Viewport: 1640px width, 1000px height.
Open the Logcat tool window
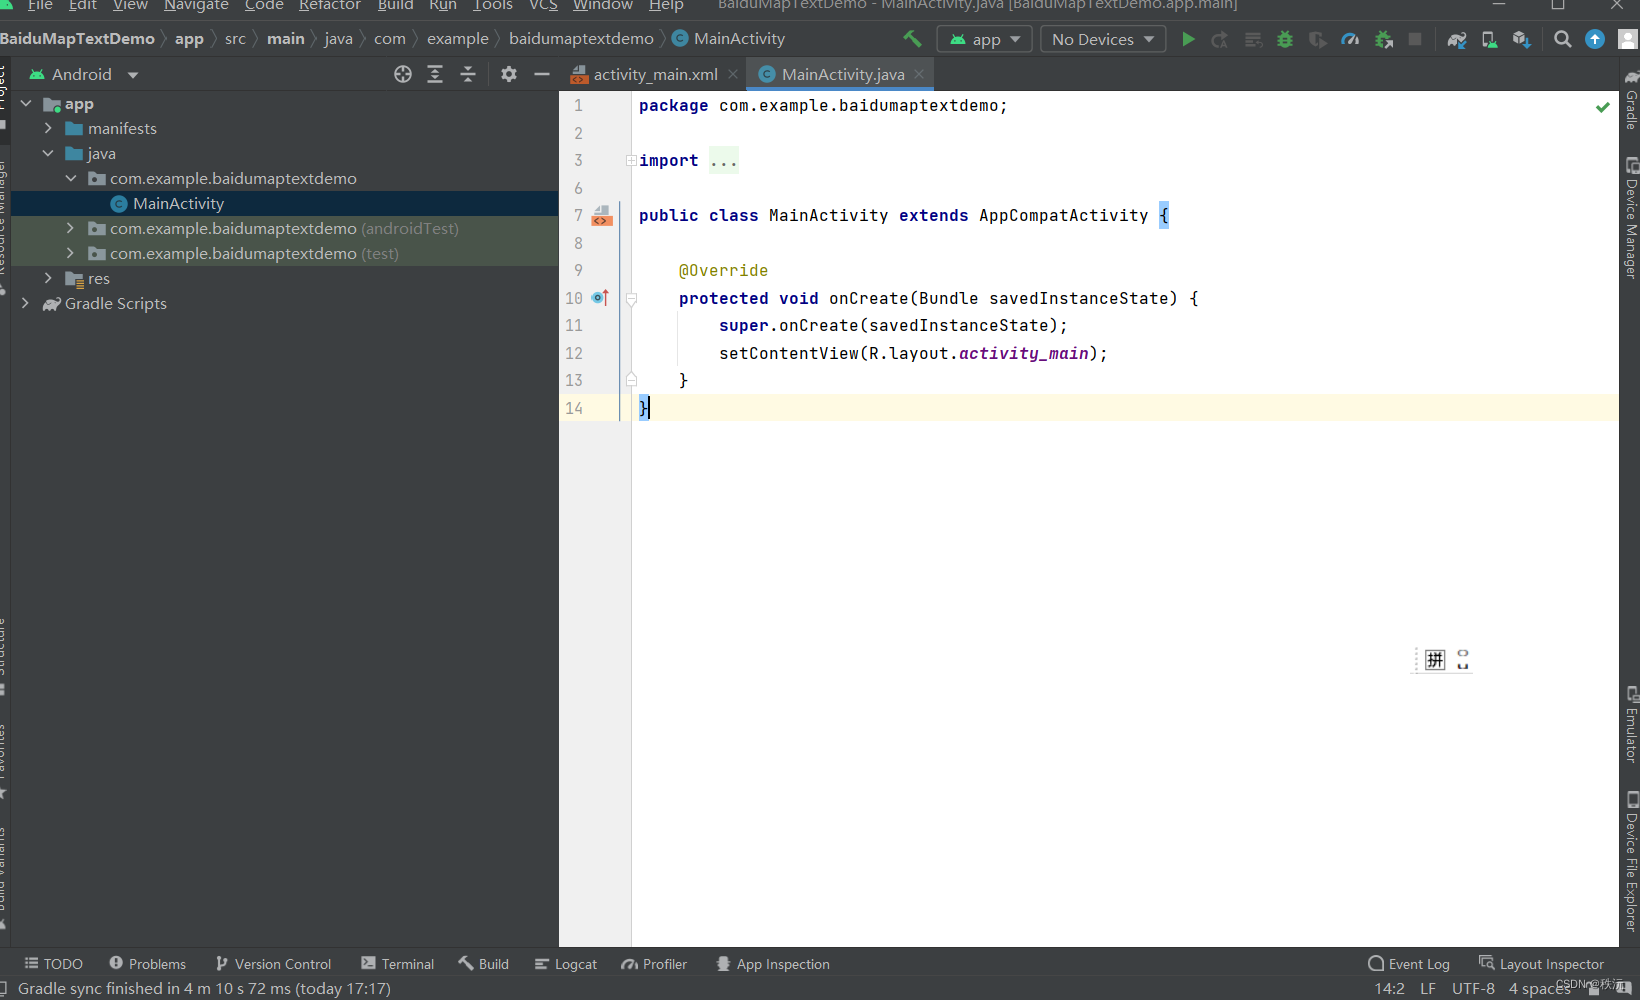(x=566, y=964)
